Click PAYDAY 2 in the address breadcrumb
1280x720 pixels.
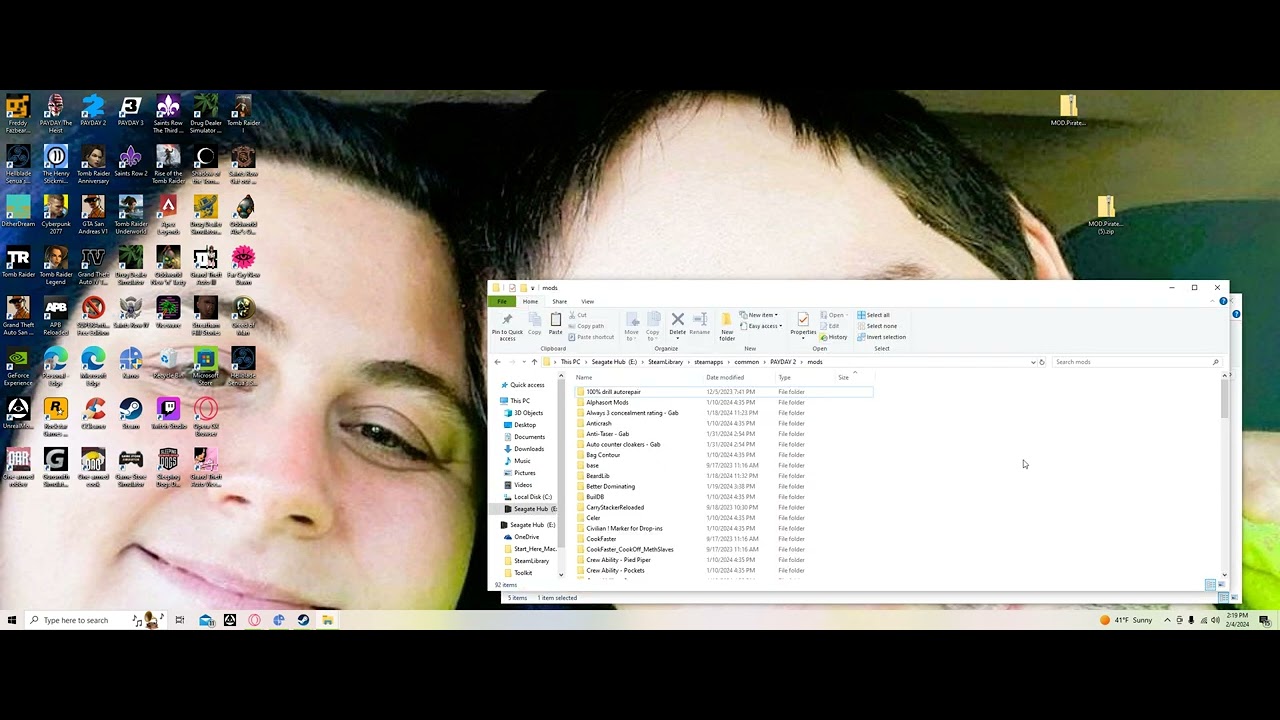[783, 362]
